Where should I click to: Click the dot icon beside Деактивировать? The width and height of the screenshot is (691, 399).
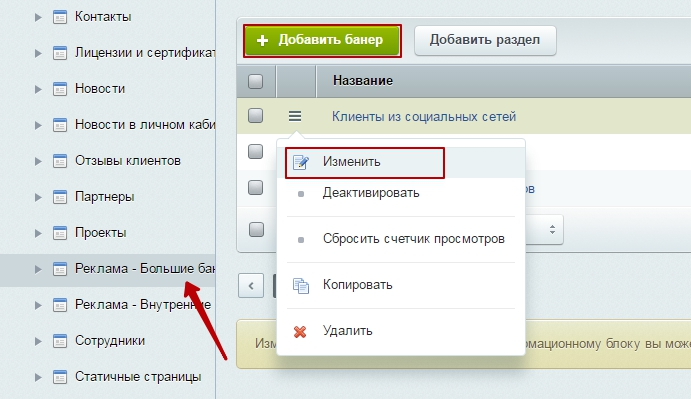tap(301, 194)
